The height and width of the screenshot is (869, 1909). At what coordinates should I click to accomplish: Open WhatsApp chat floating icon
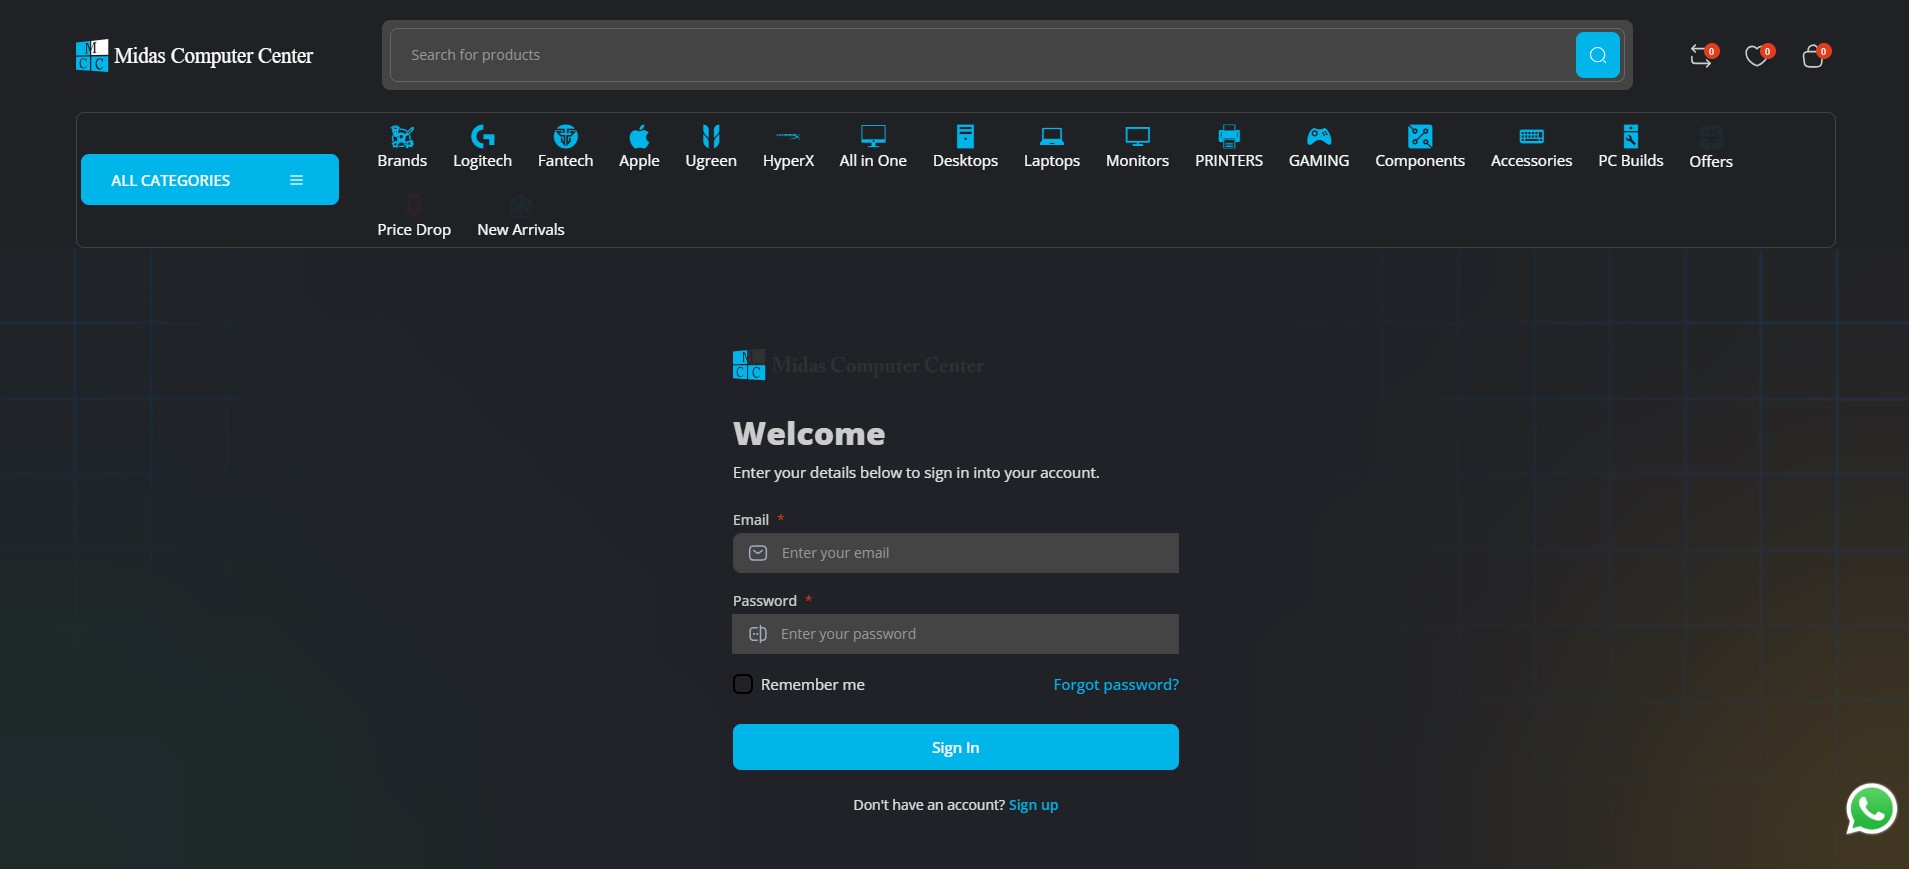(x=1870, y=809)
